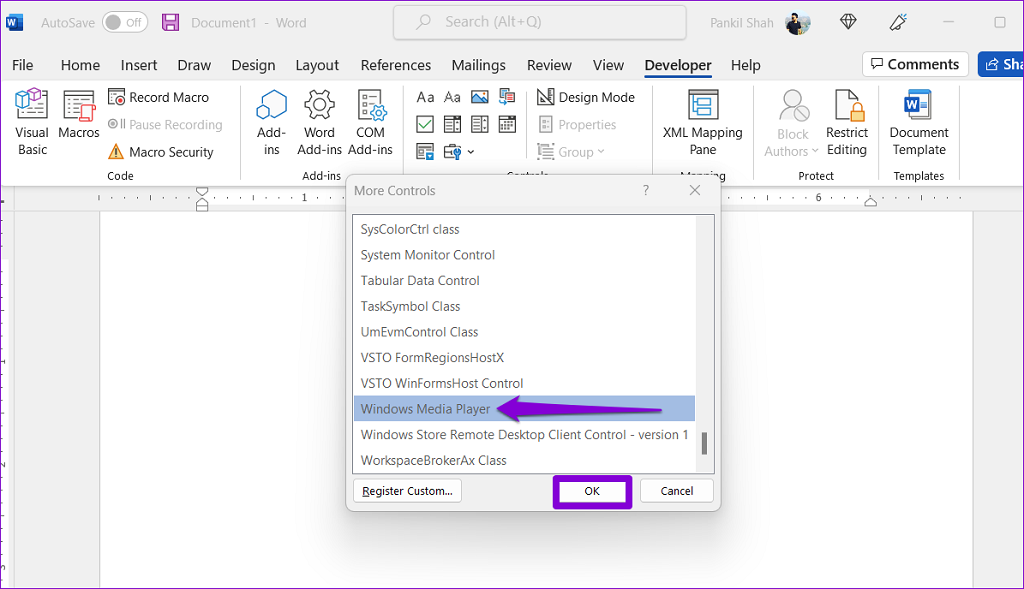Image resolution: width=1024 pixels, height=589 pixels.
Task: Click the More Controls list scrollbar thumb
Action: coord(703,442)
